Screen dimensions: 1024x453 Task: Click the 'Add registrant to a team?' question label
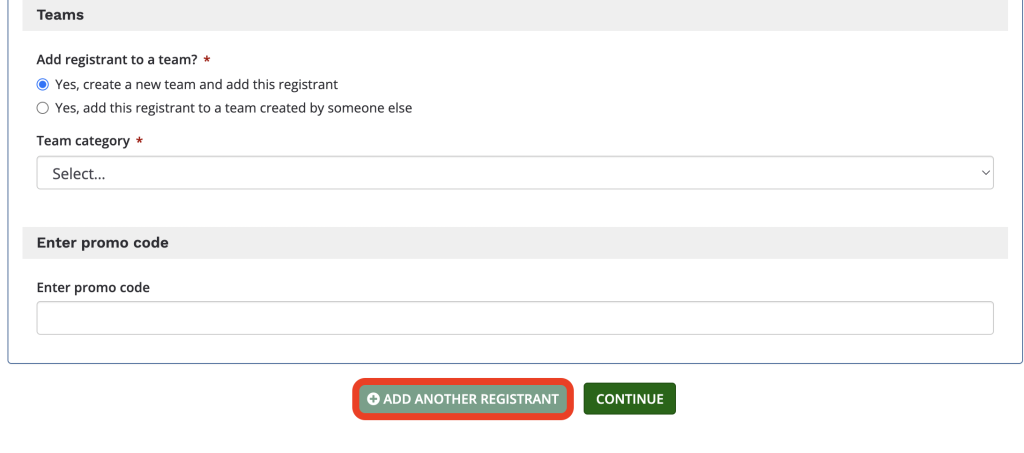click(x=117, y=59)
